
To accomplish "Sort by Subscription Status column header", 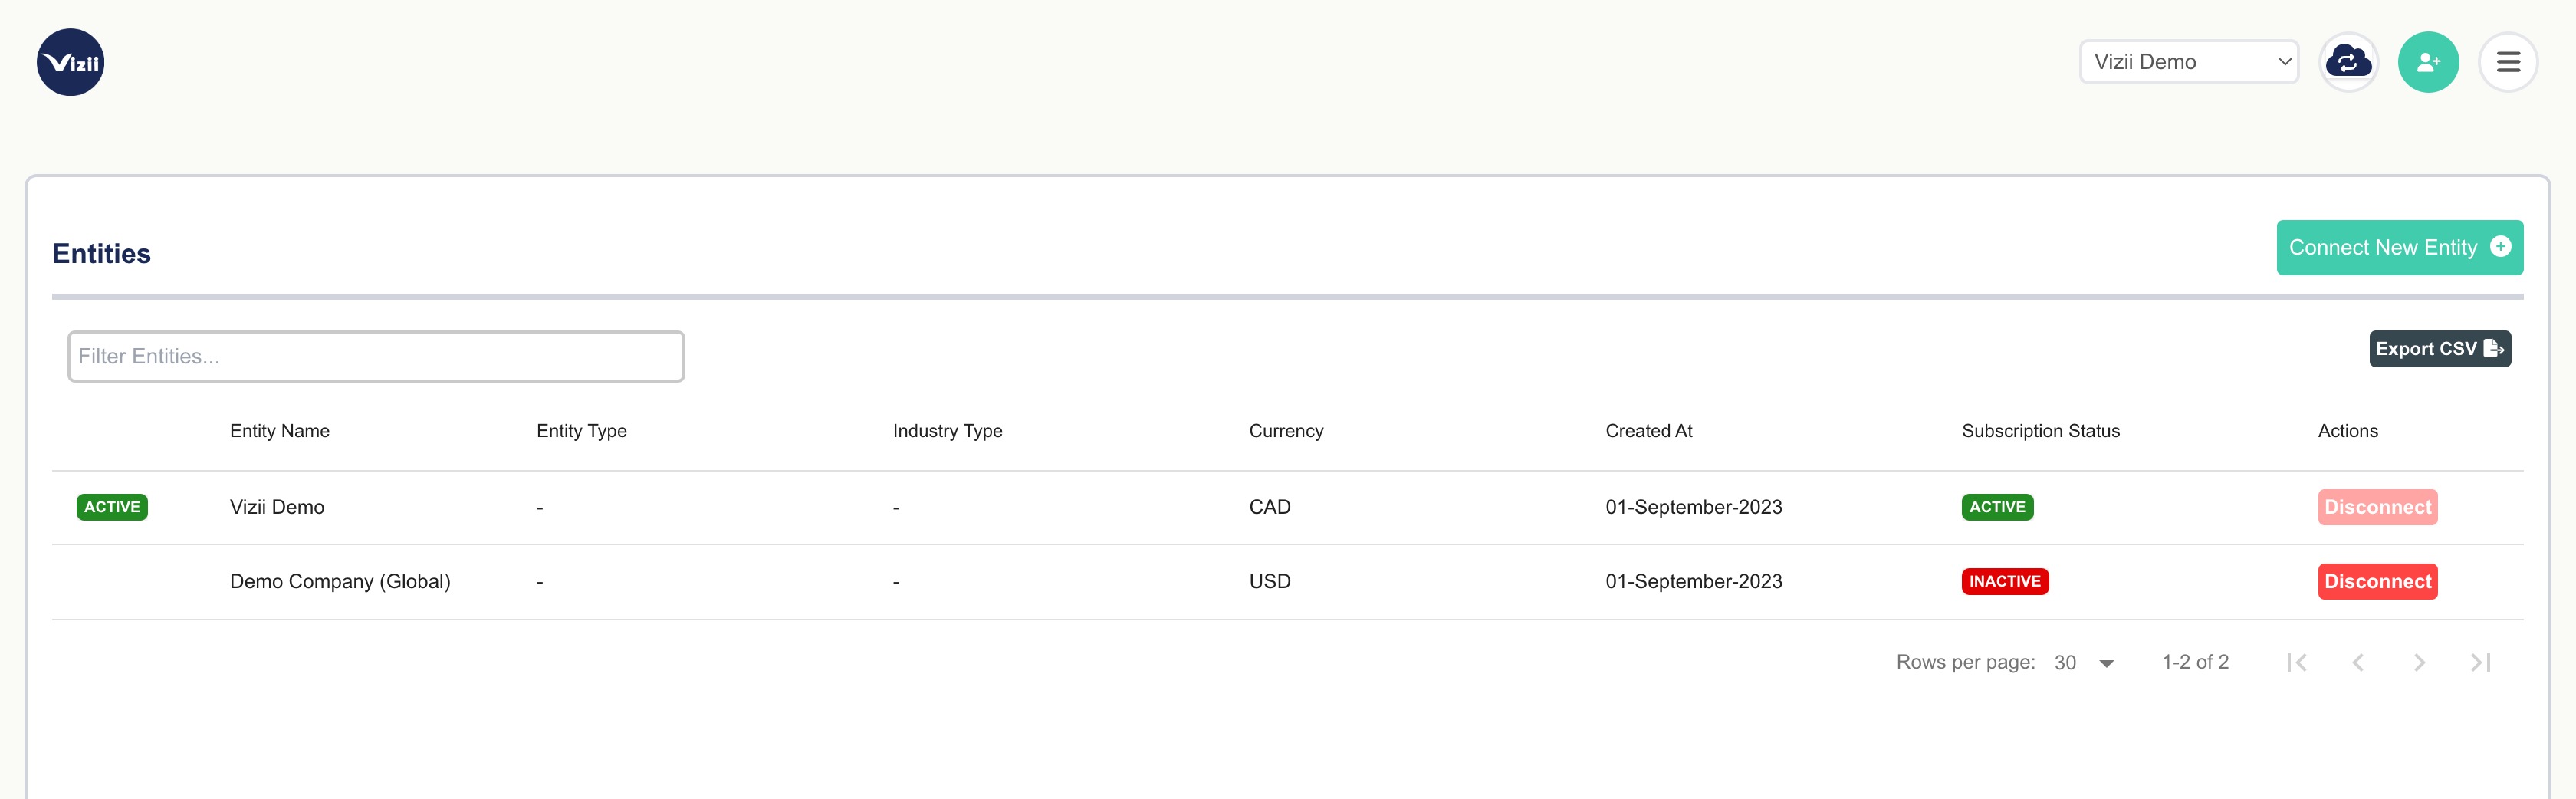I will (2040, 431).
